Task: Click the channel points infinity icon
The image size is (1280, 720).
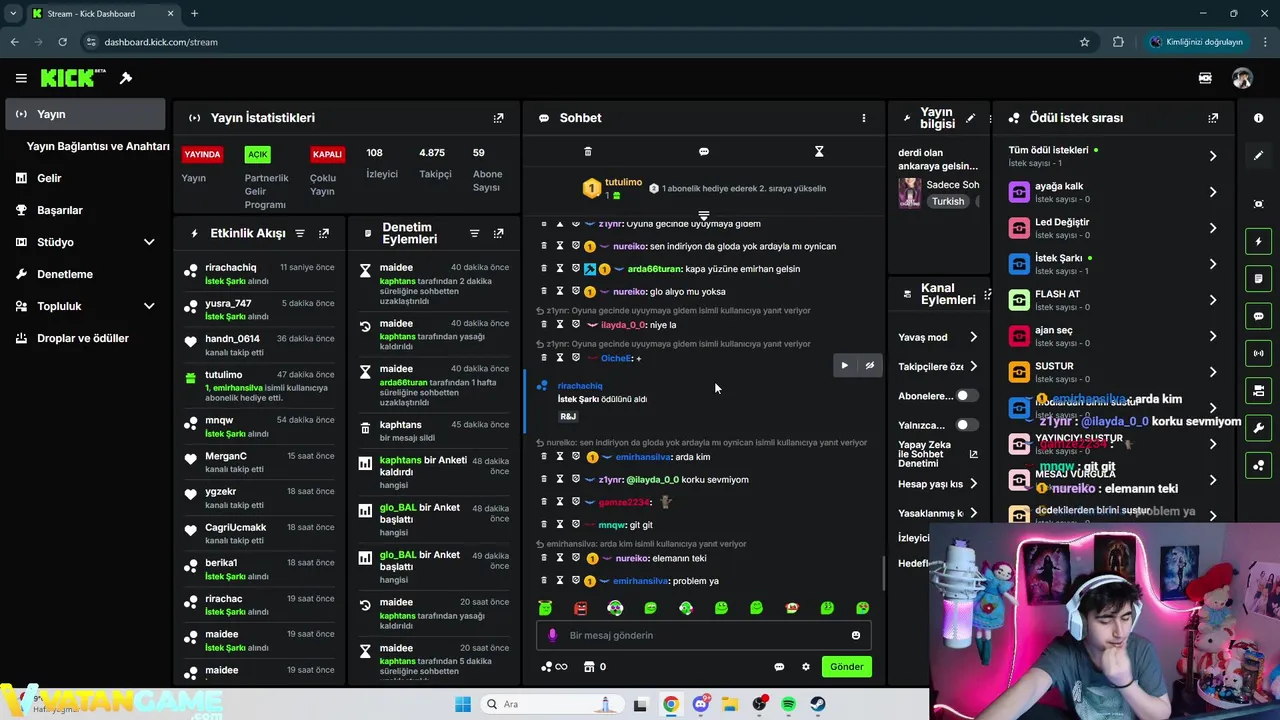Action: coord(554,667)
